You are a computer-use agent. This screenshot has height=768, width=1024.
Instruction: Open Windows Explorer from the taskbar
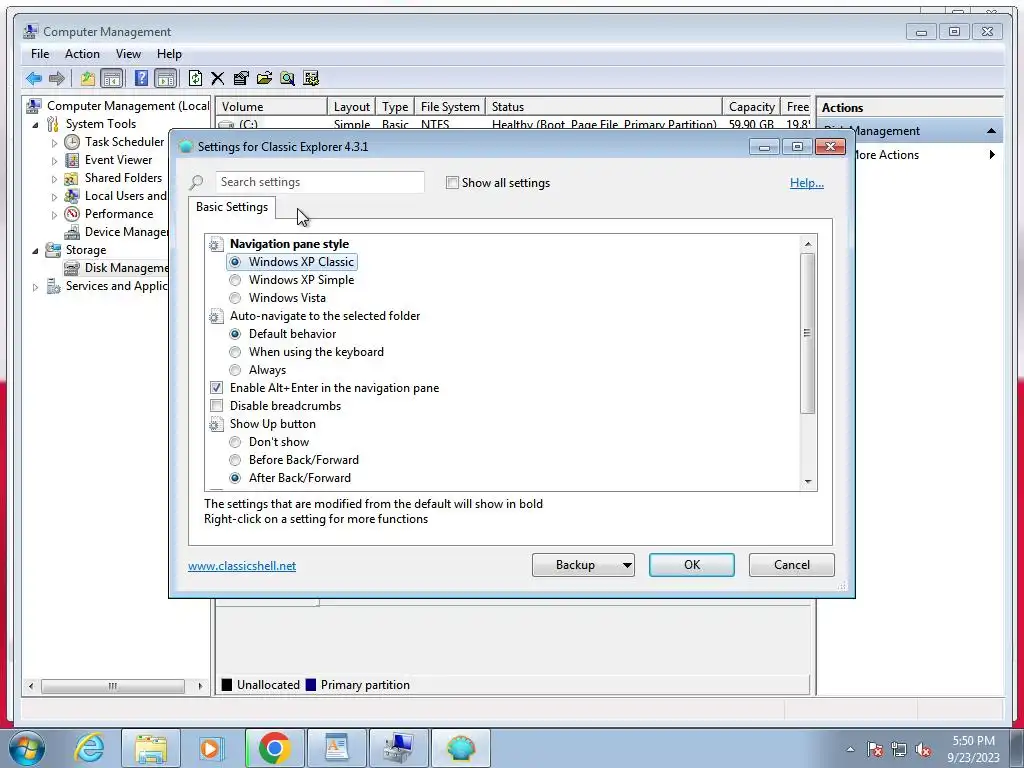(151, 748)
